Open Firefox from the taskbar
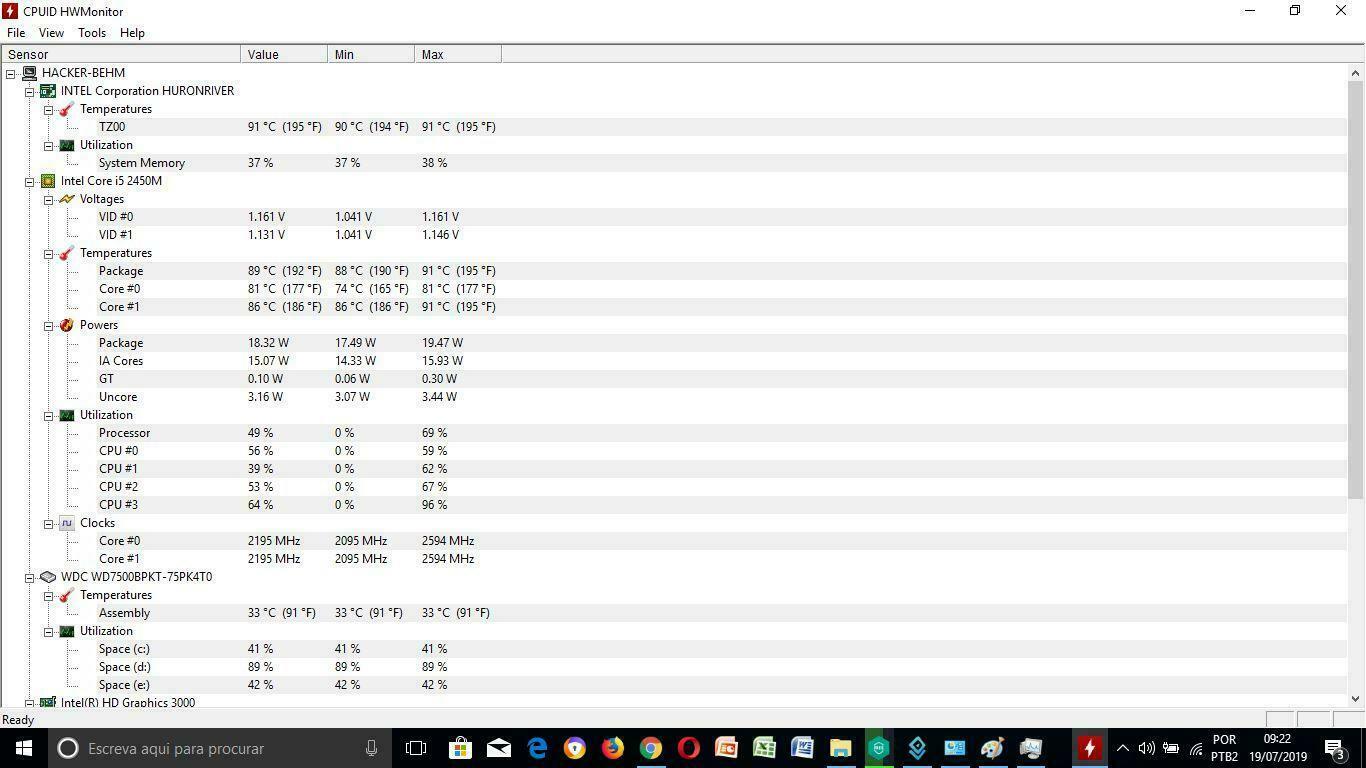Viewport: 1366px width, 768px height. 613,748
